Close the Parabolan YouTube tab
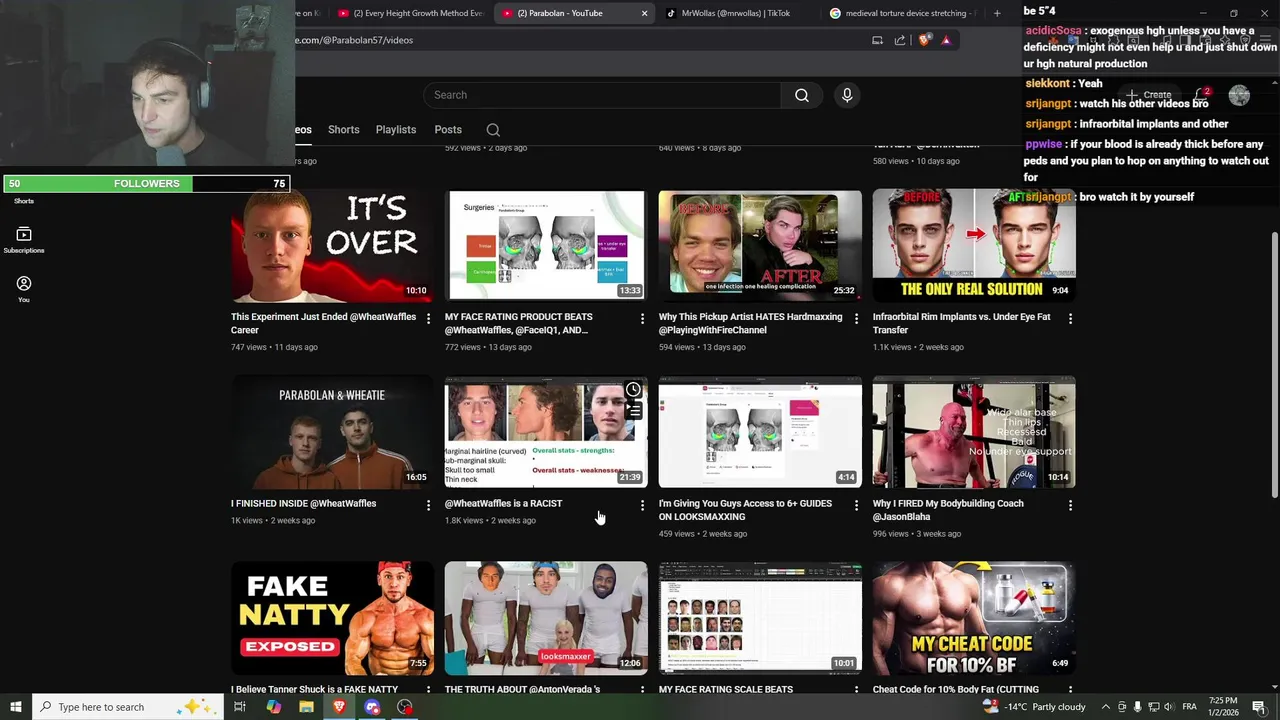The width and height of the screenshot is (1280, 720). 644,13
